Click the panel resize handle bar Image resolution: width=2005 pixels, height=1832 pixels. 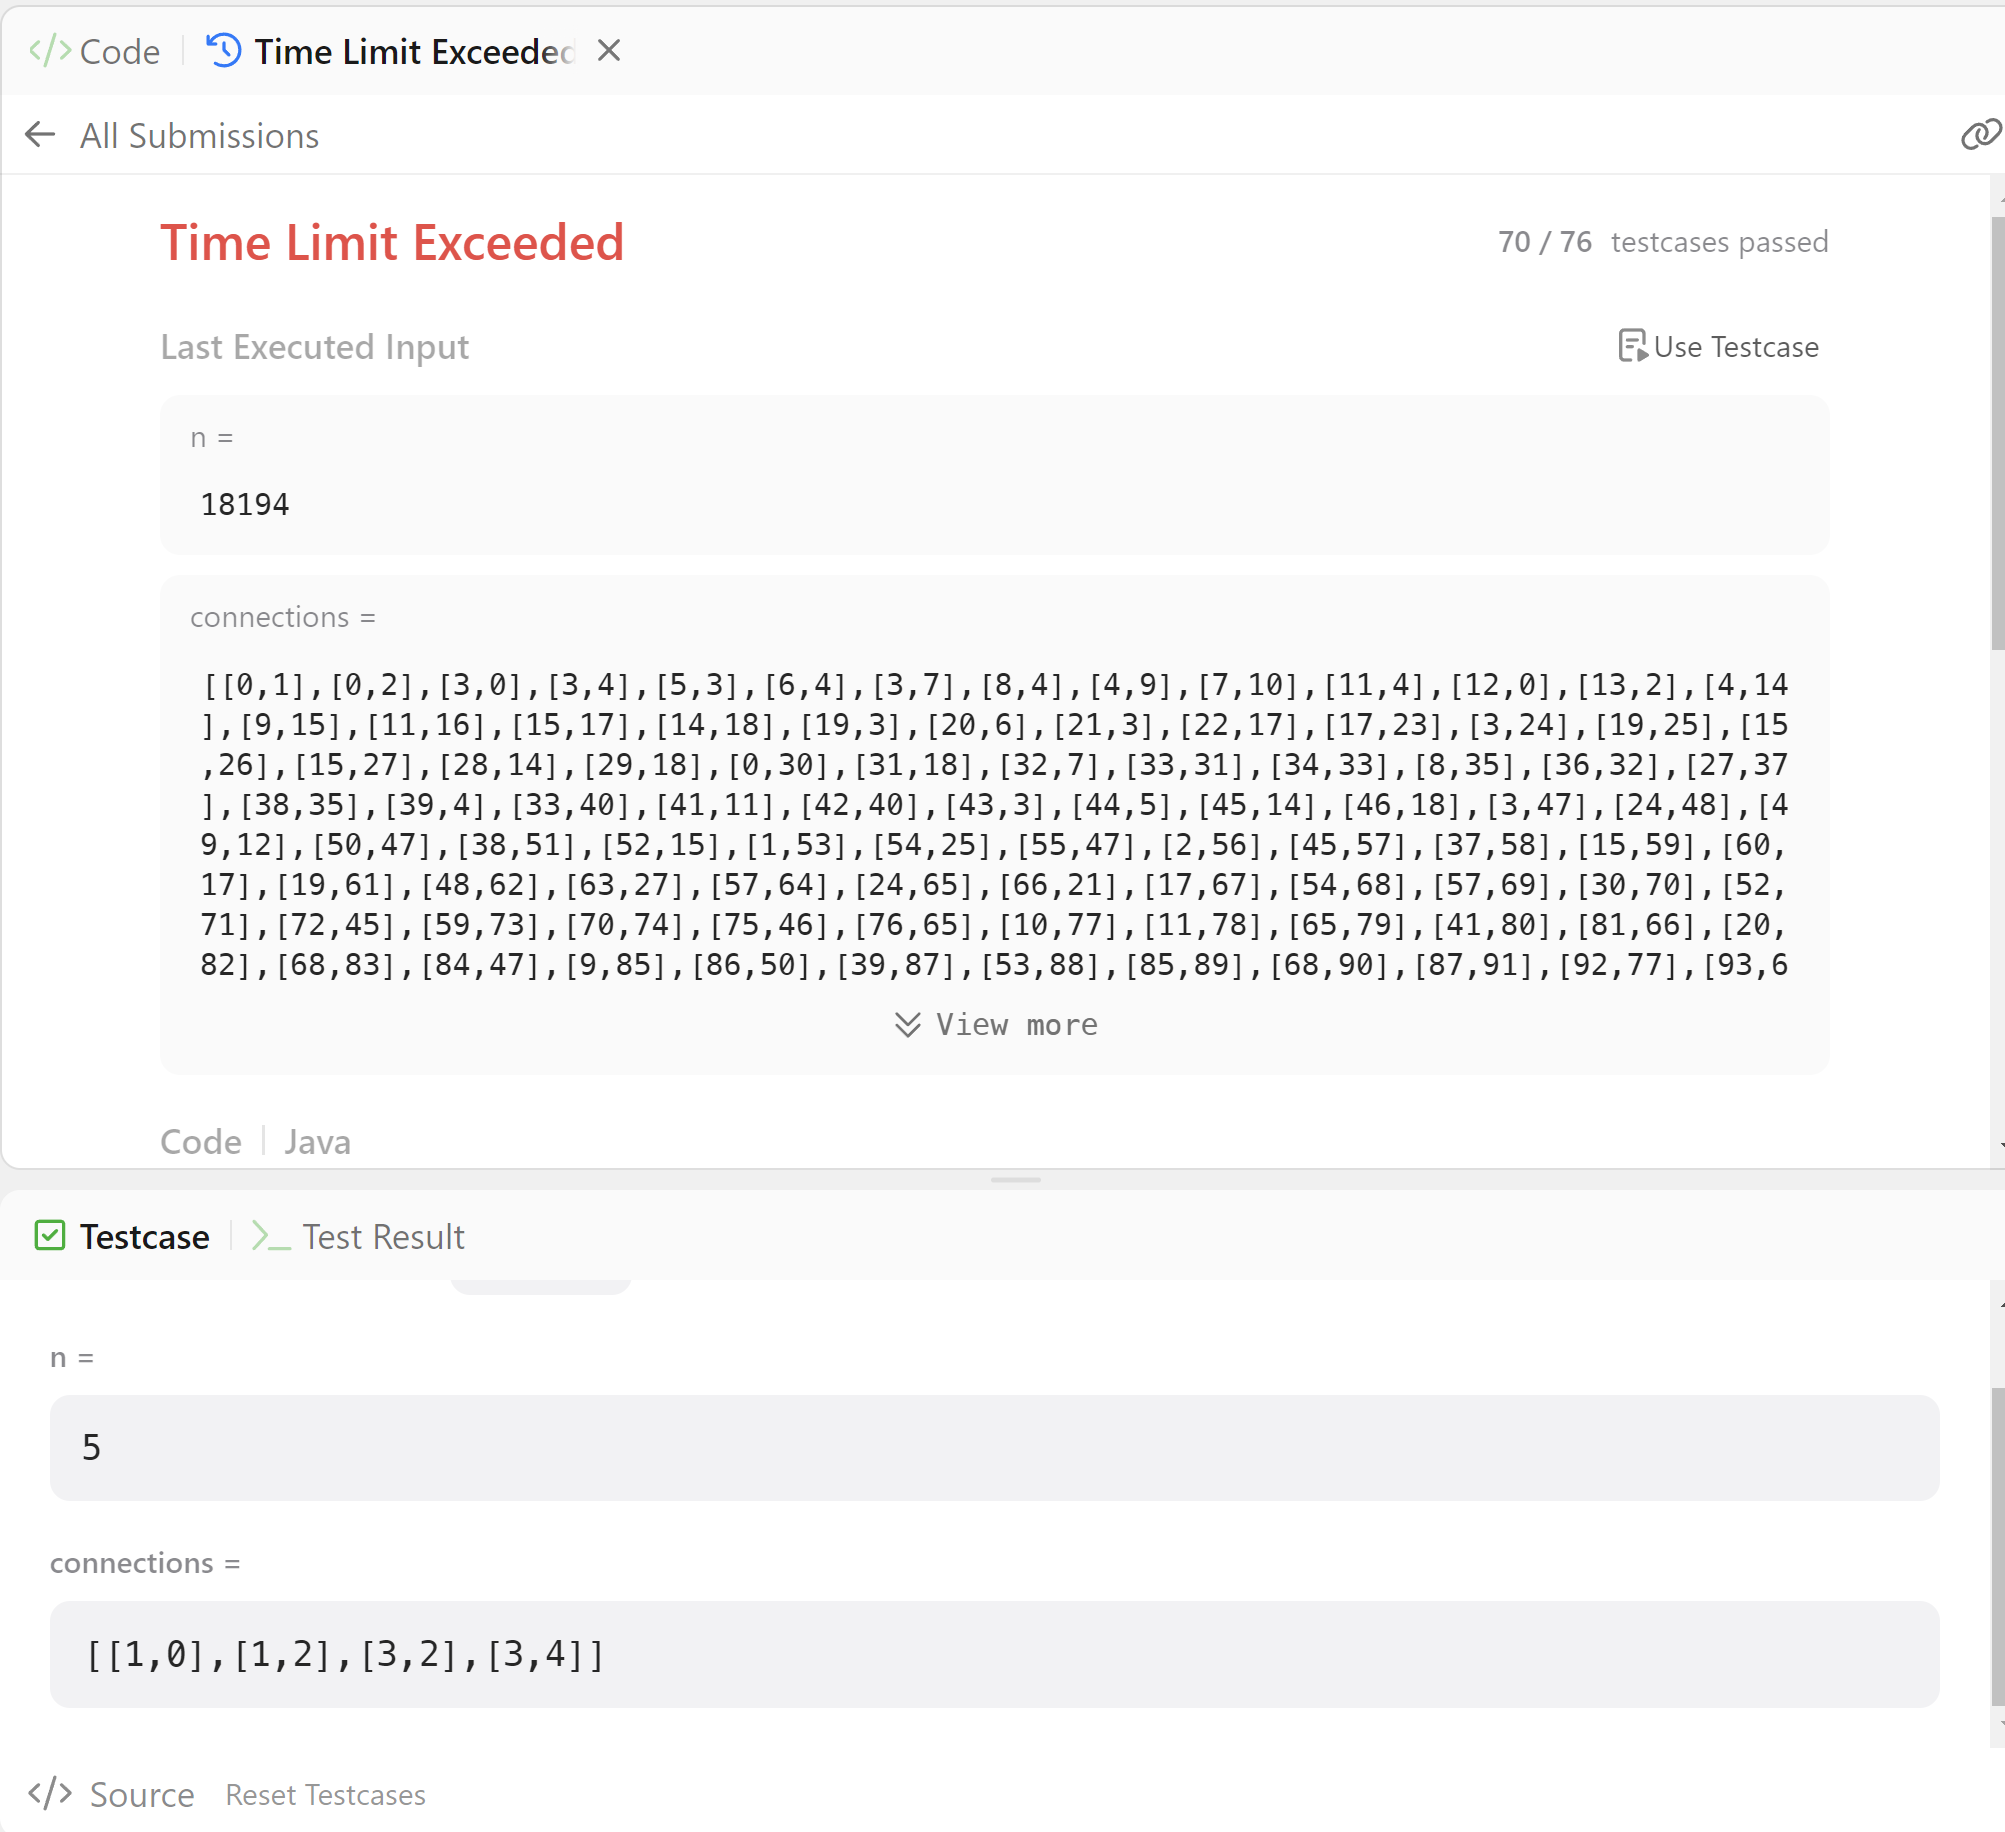point(1016,1180)
